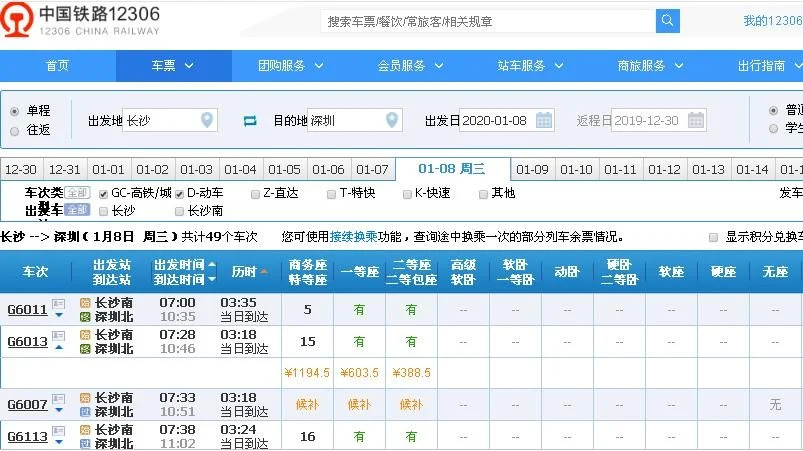Screen dimensions: 803x451
Task: Open the departure date calendar icon
Action: pos(544,120)
